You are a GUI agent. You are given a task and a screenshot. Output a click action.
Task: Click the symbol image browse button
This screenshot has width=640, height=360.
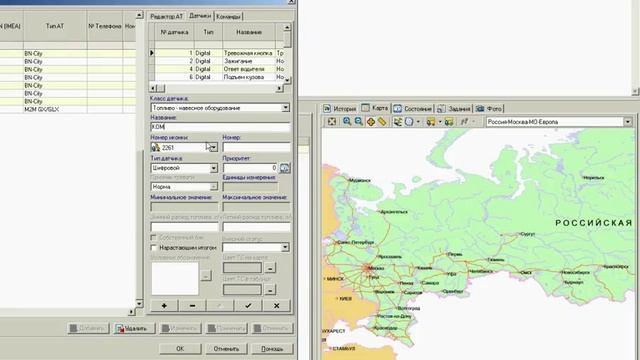click(x=206, y=275)
